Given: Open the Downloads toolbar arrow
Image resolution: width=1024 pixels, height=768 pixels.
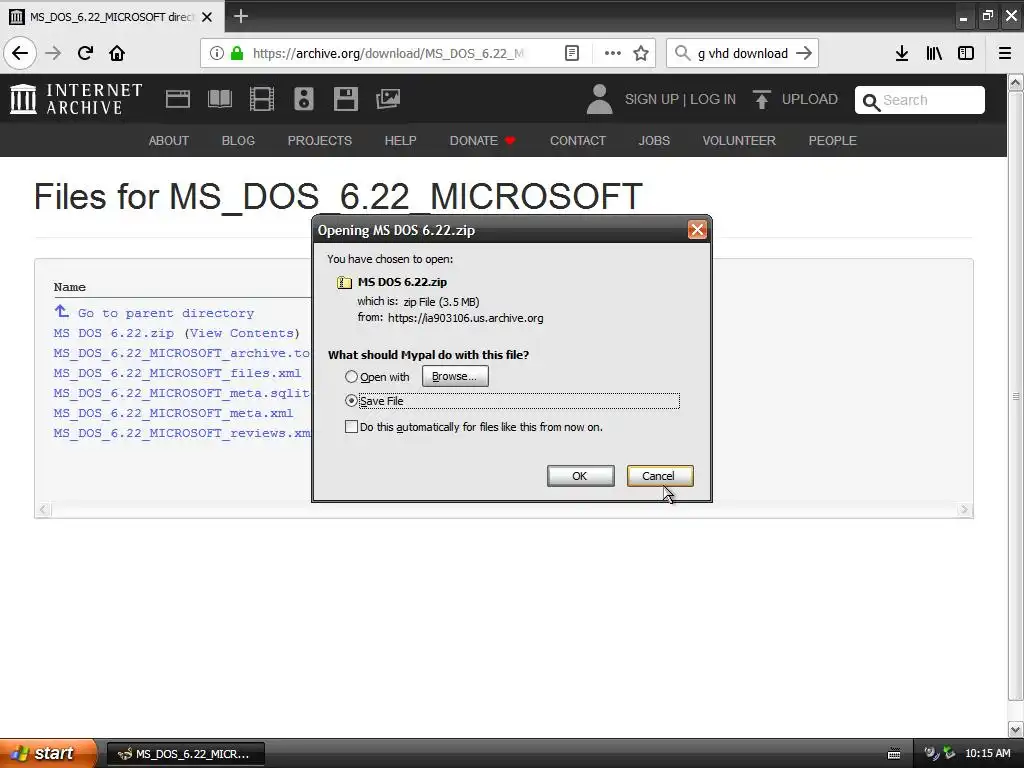Looking at the screenshot, I should click(x=902, y=53).
